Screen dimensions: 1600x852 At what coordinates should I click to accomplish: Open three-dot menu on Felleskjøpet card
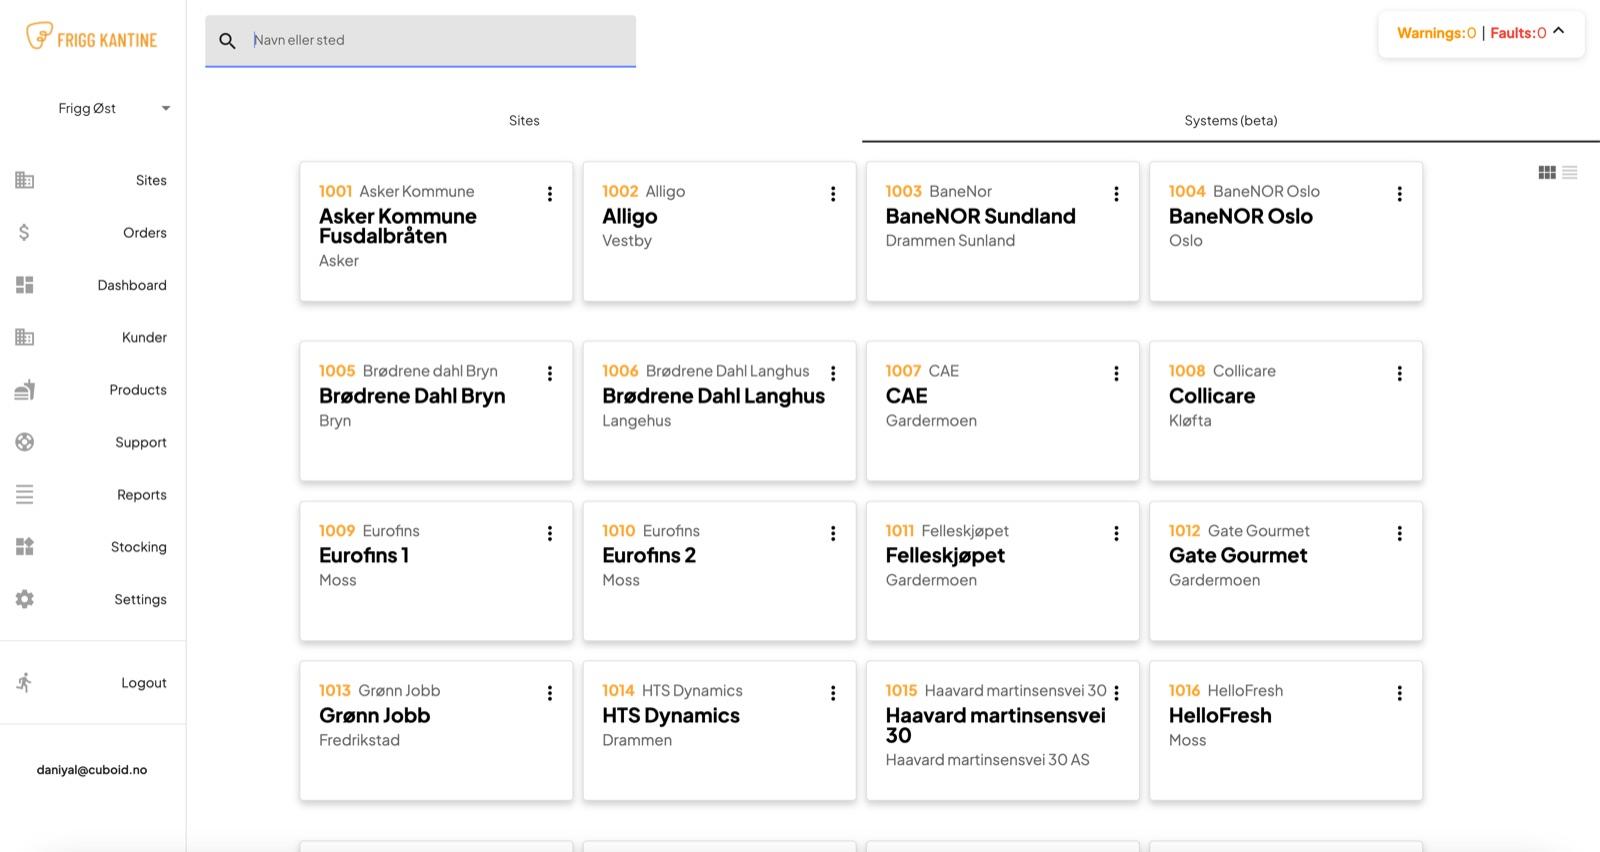pos(1116,534)
